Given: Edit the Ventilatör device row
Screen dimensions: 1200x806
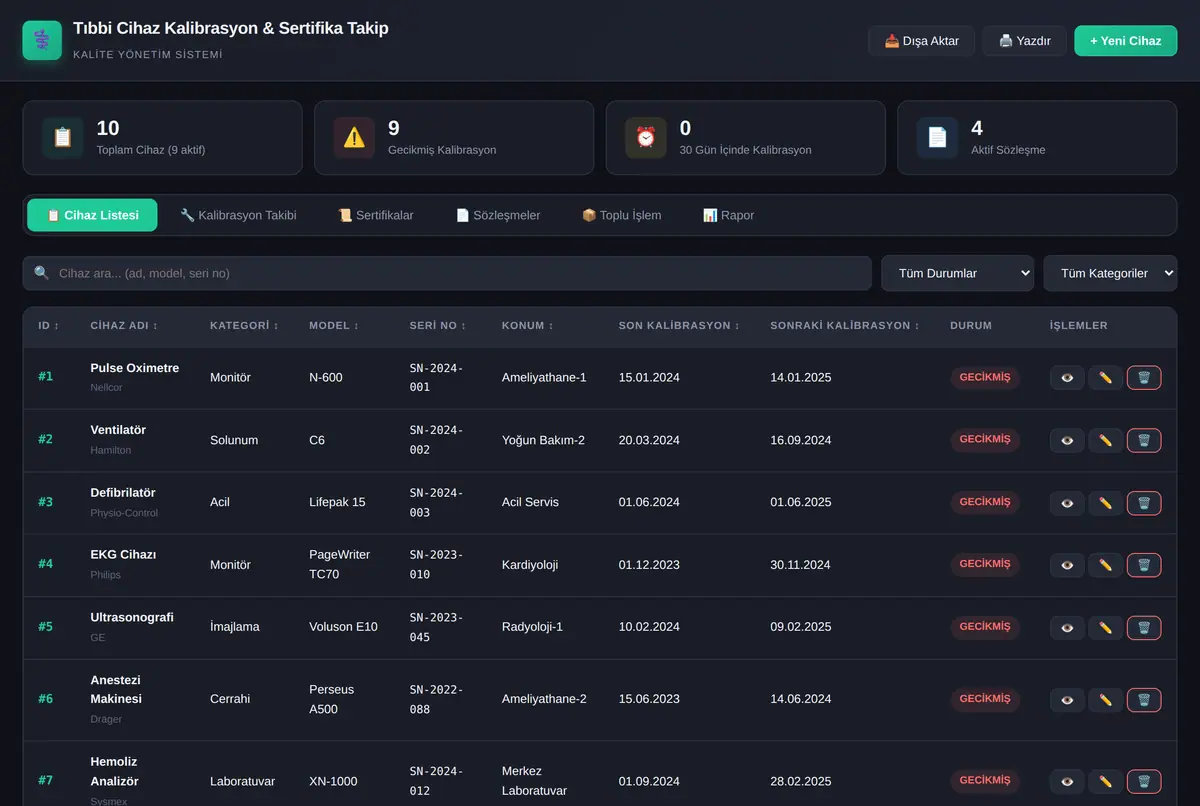Looking at the screenshot, I should coord(1105,440).
